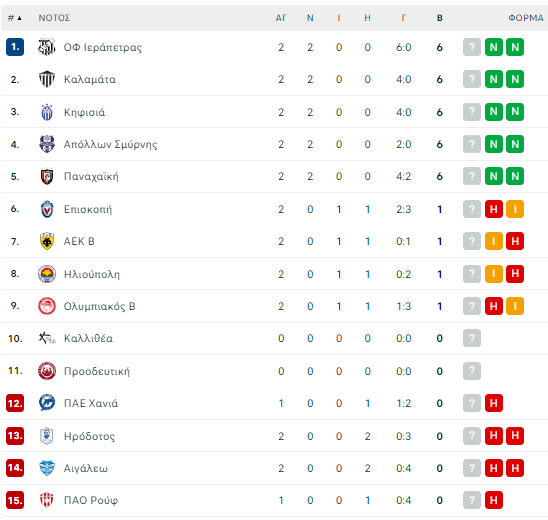Open the Αιγάλεω blue crest
The image size is (548, 520).
pos(46,468)
